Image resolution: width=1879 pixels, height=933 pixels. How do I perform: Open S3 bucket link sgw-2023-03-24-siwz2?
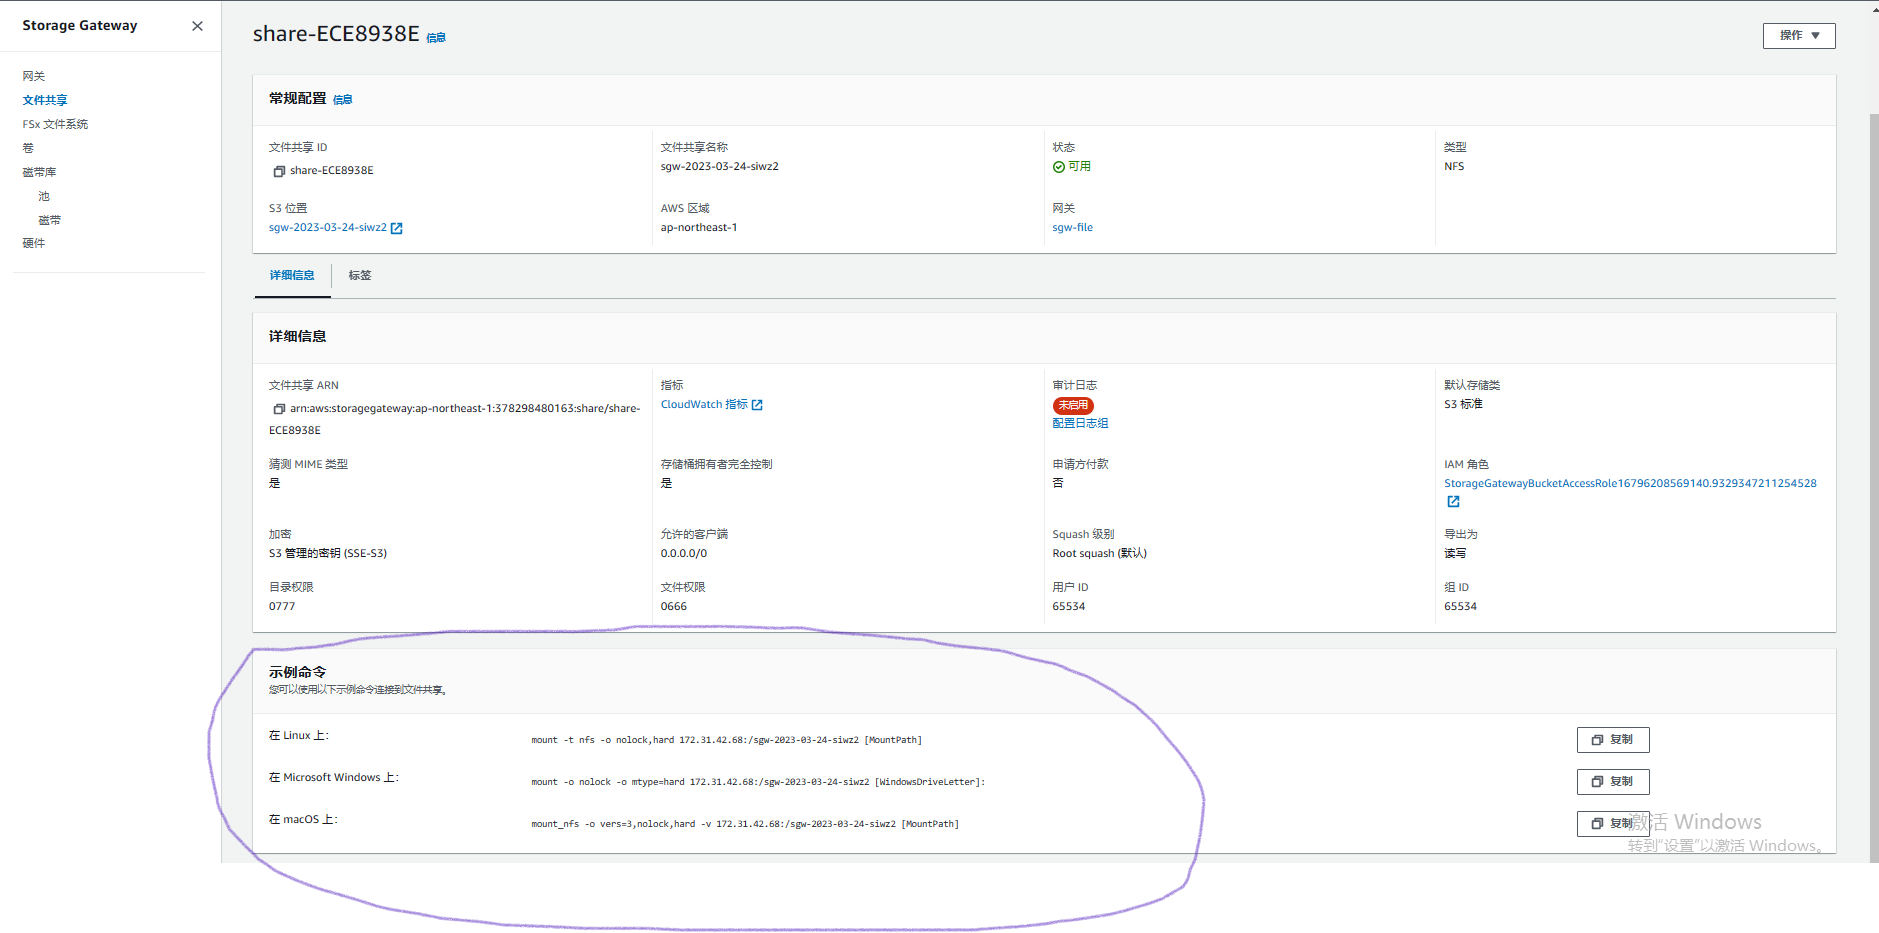[x=328, y=228]
